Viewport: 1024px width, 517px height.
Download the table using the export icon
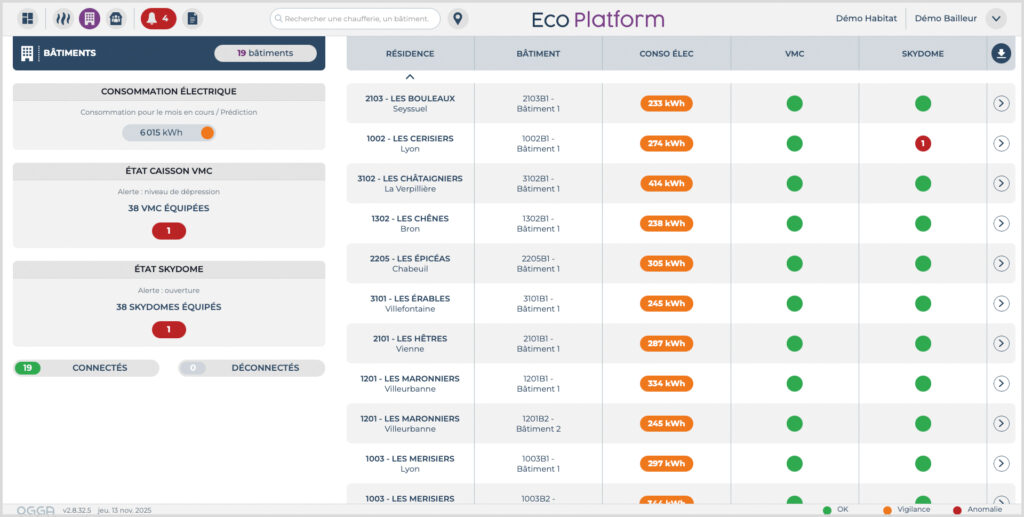pos(1001,54)
